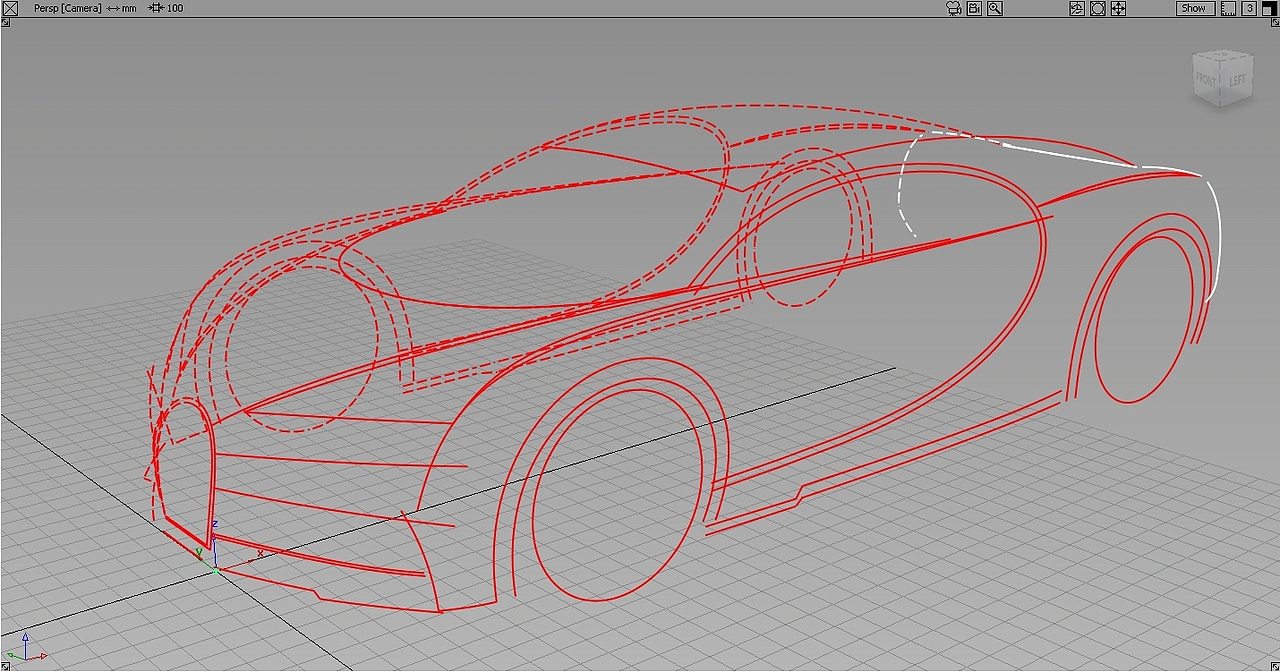Image resolution: width=1280 pixels, height=672 pixels.
Task: Click the window close box icon
Action: [8, 8]
